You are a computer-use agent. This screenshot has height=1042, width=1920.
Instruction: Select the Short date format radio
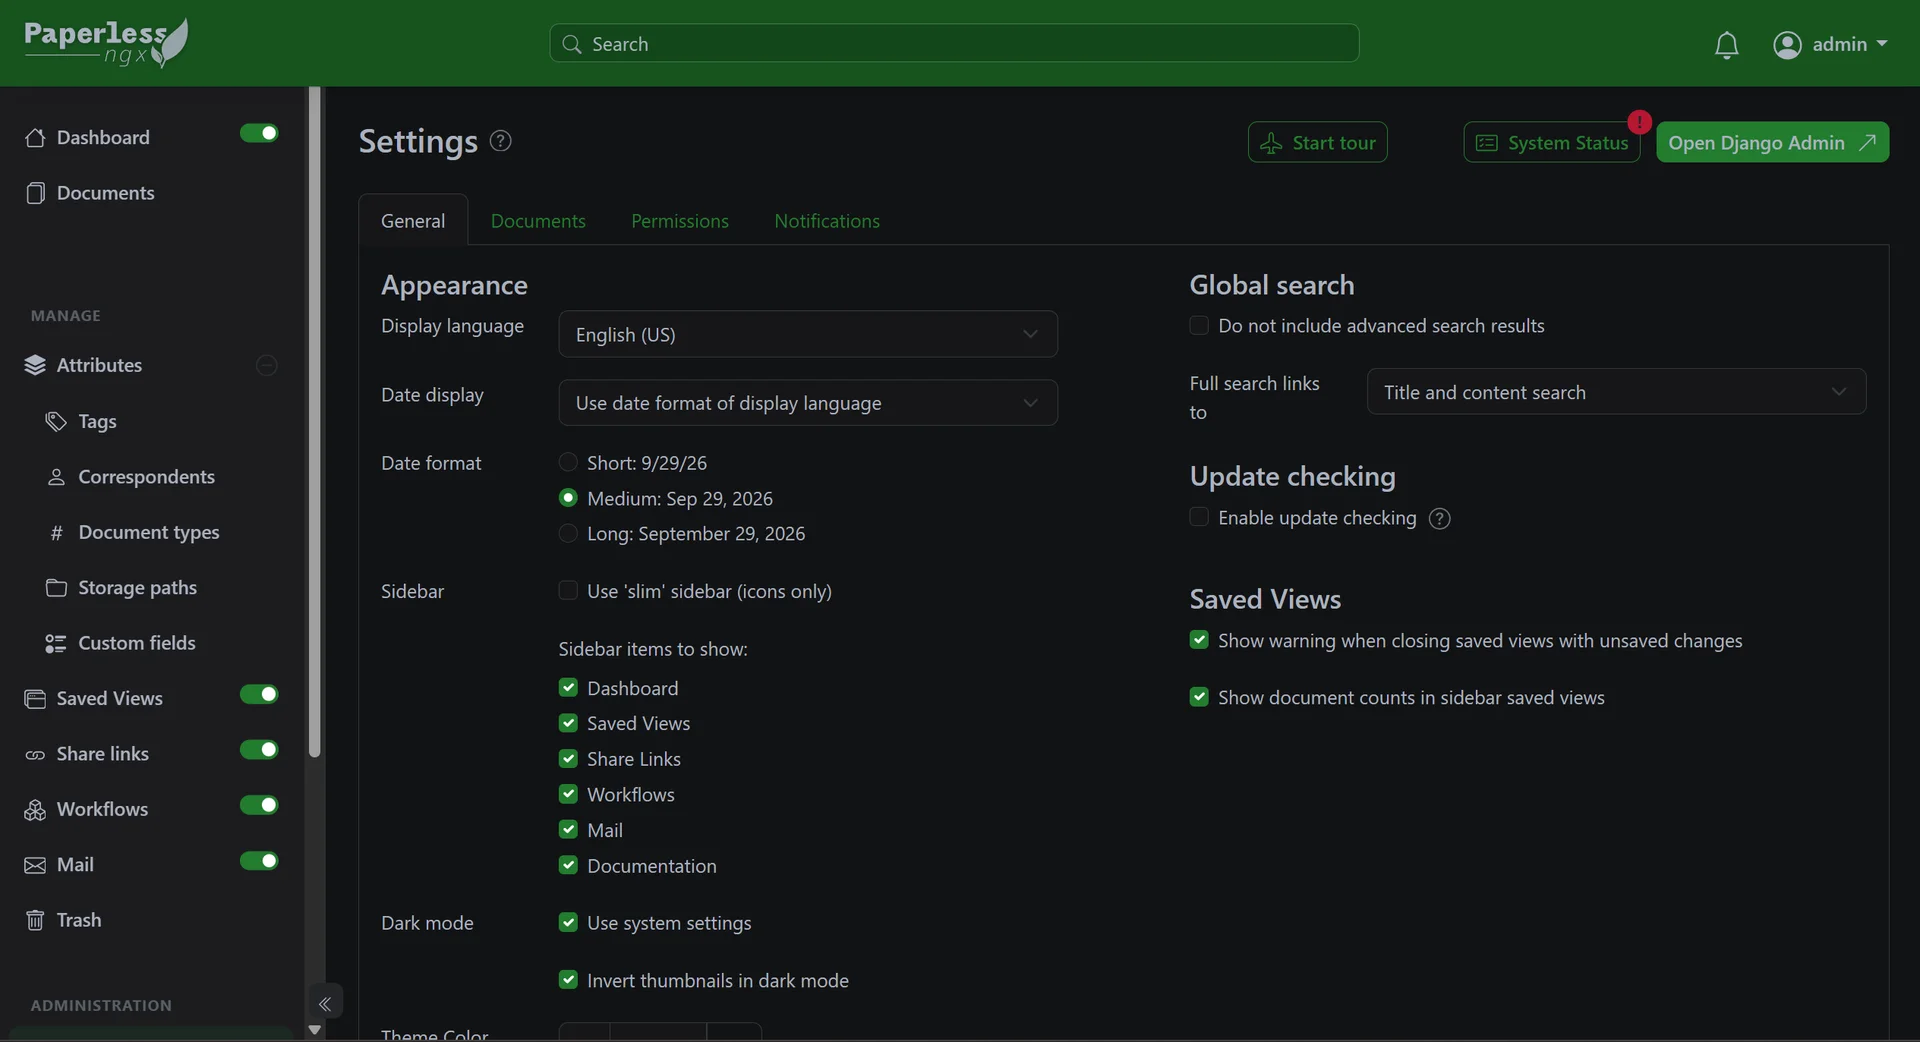click(x=568, y=462)
